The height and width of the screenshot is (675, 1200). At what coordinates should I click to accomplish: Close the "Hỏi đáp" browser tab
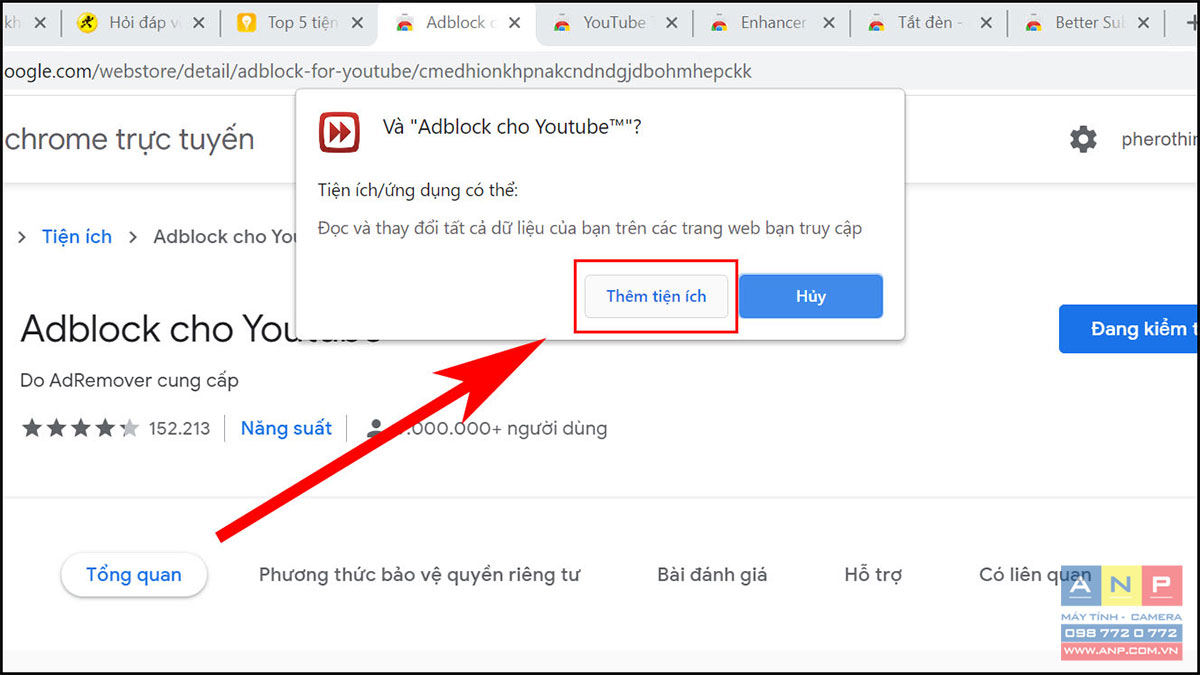tap(199, 23)
